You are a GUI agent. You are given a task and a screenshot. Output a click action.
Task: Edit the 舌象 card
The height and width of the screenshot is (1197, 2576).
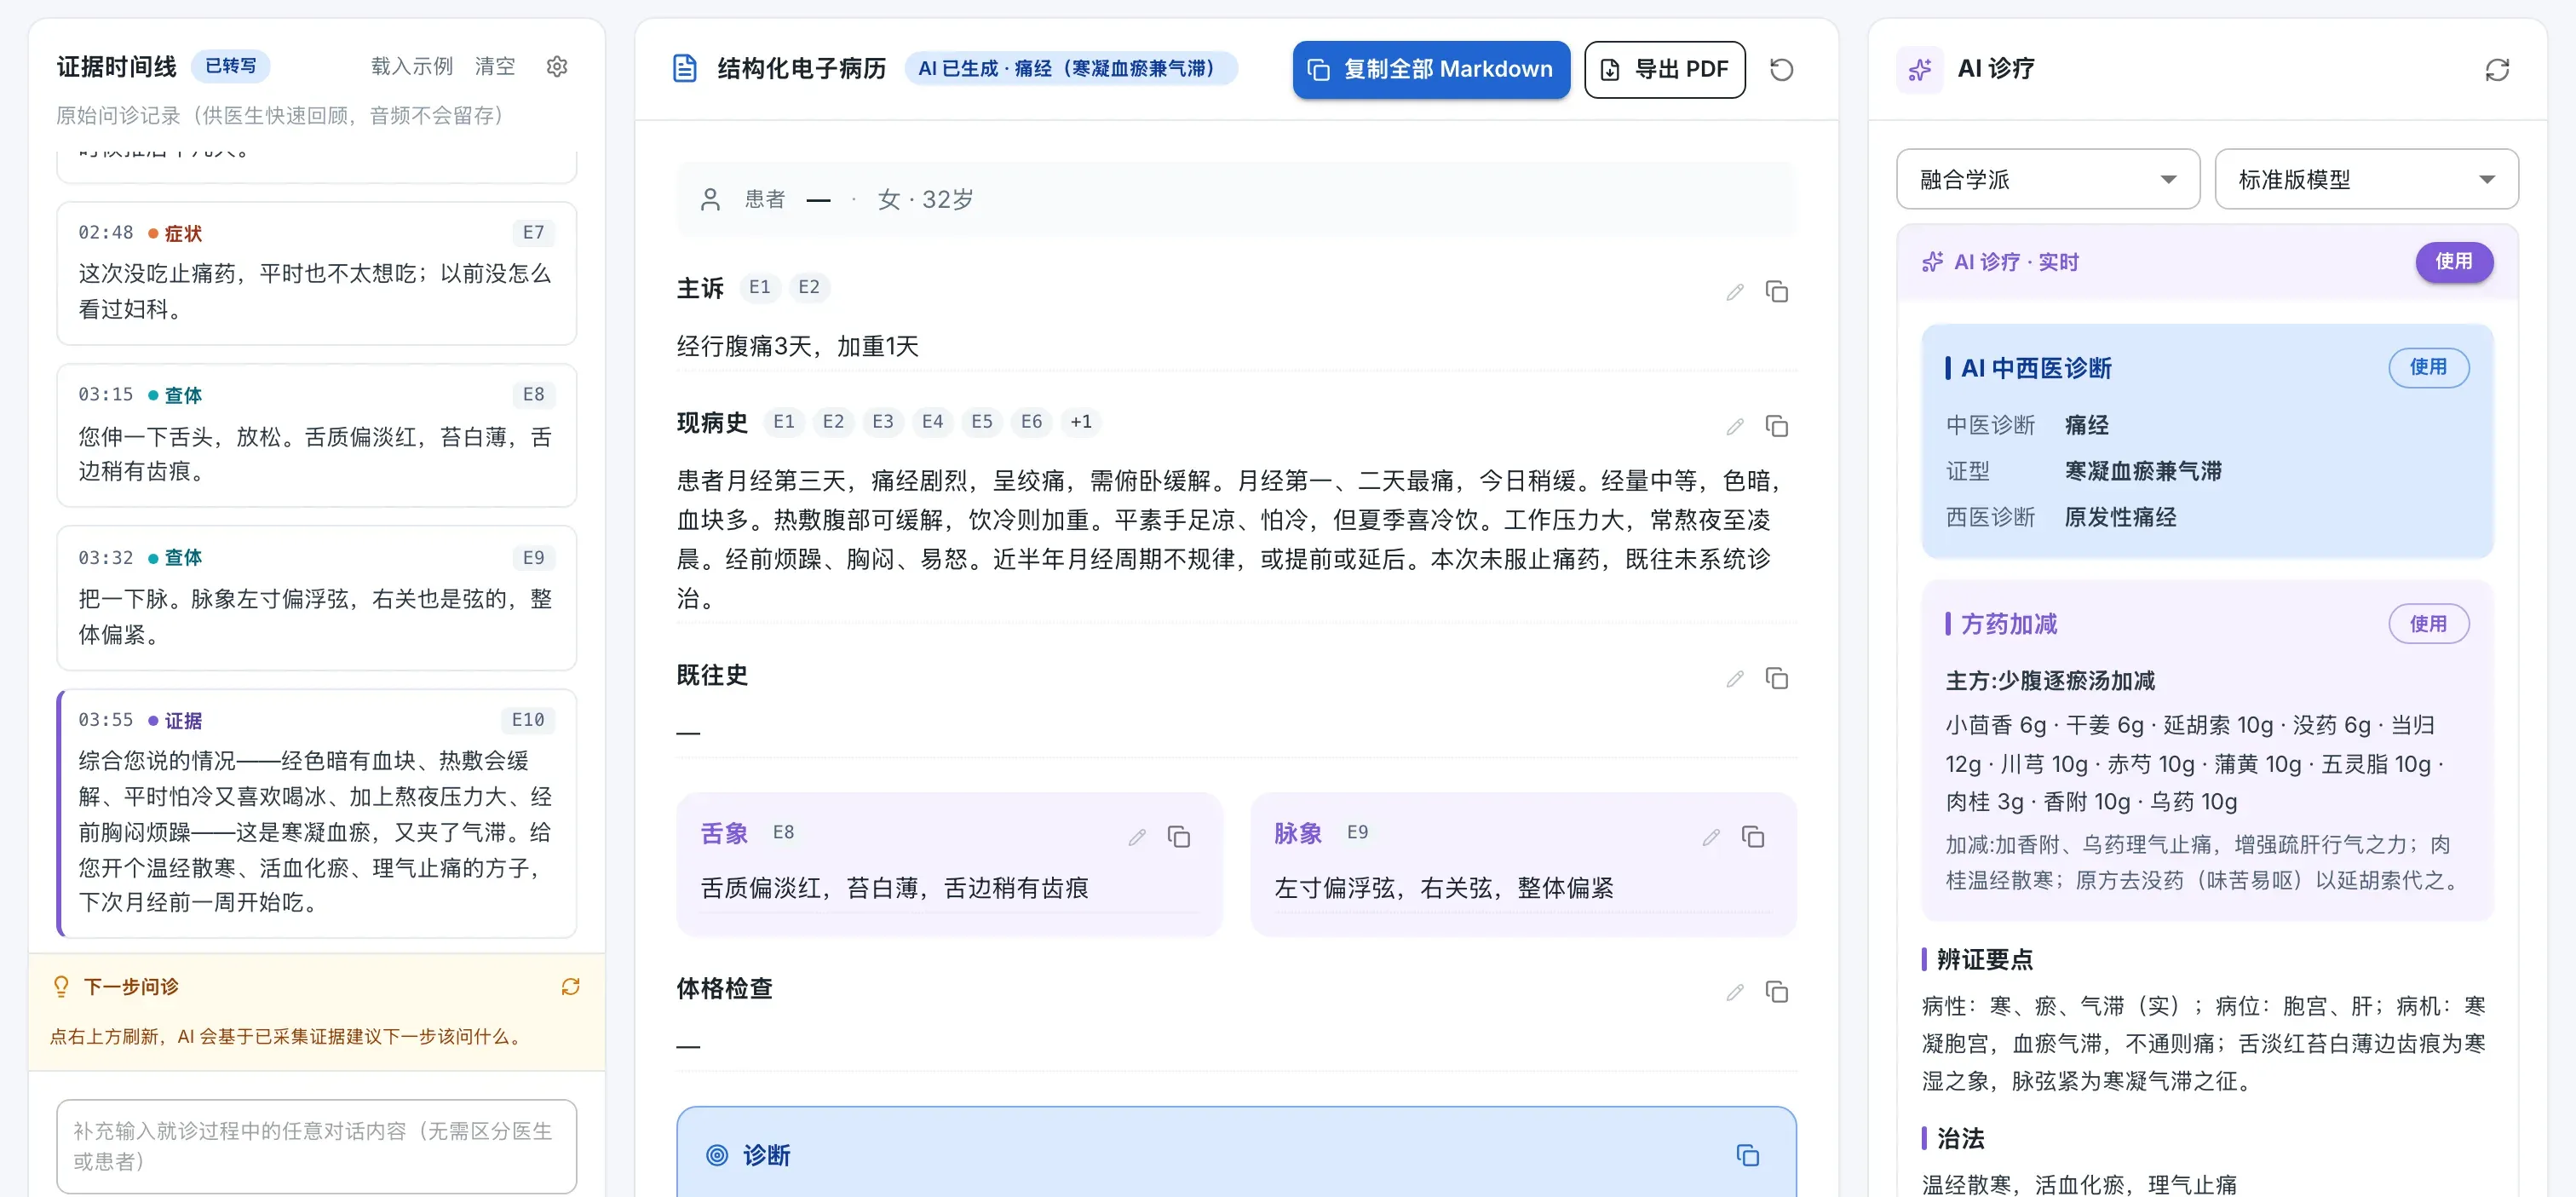tap(1136, 836)
